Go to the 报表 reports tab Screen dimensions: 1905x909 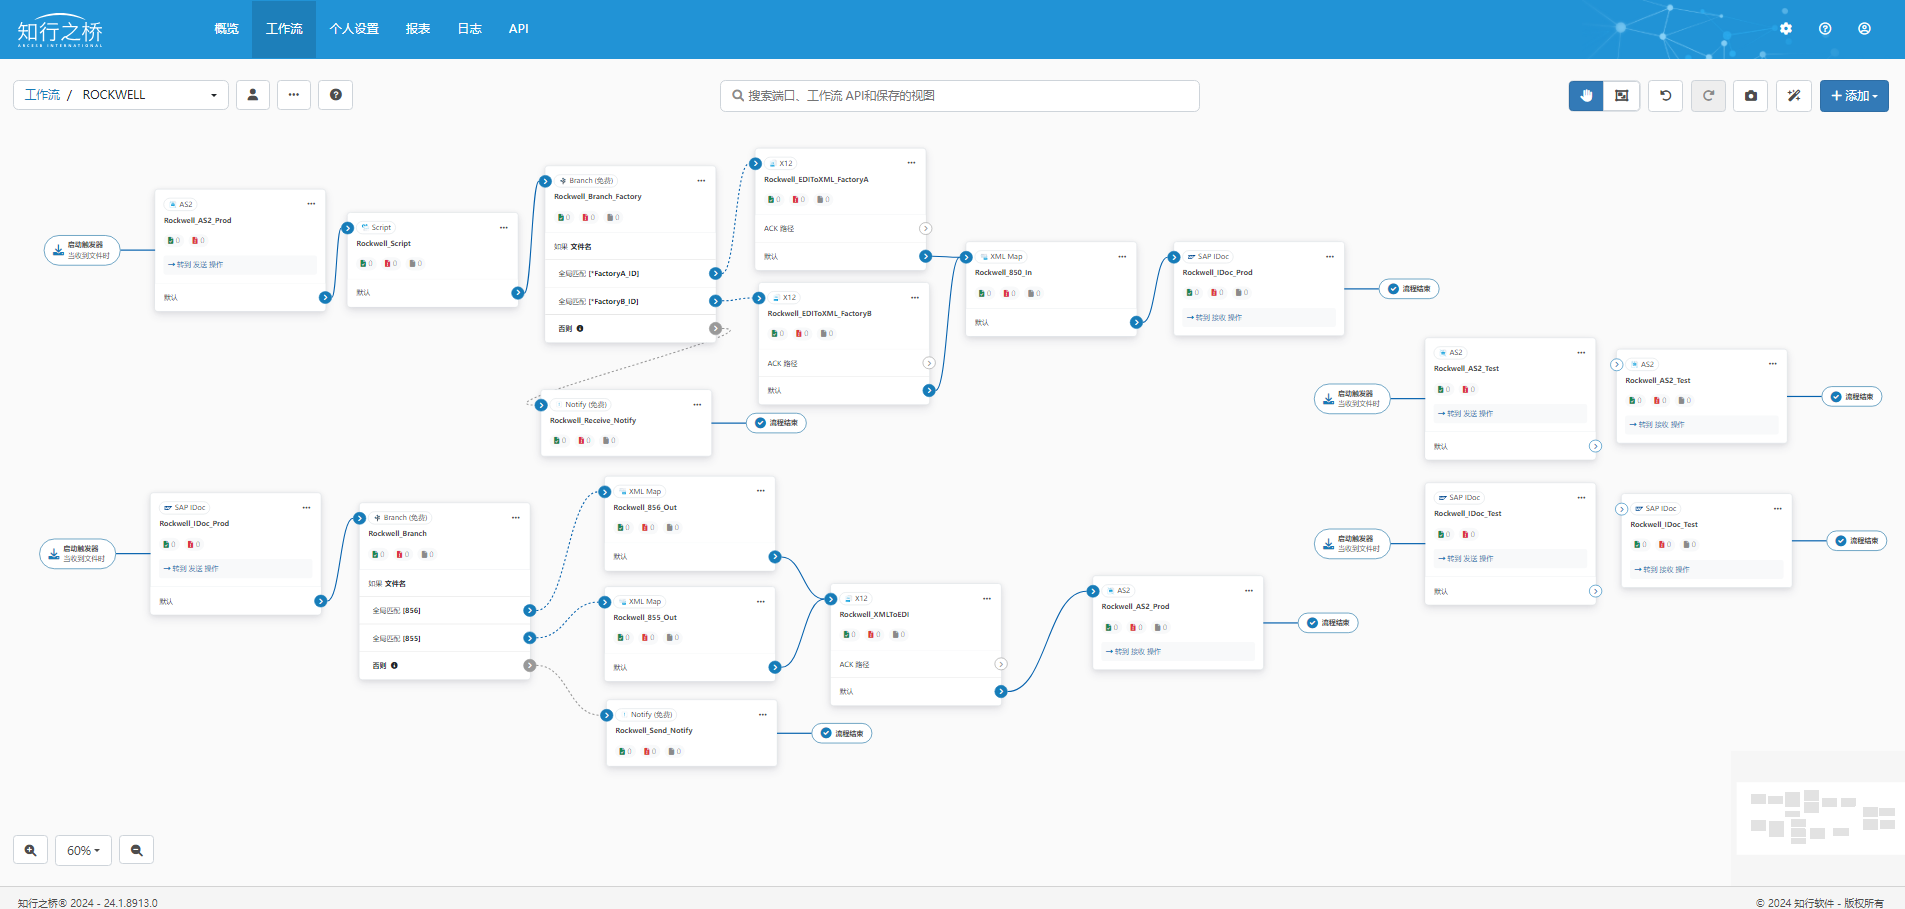tap(418, 29)
